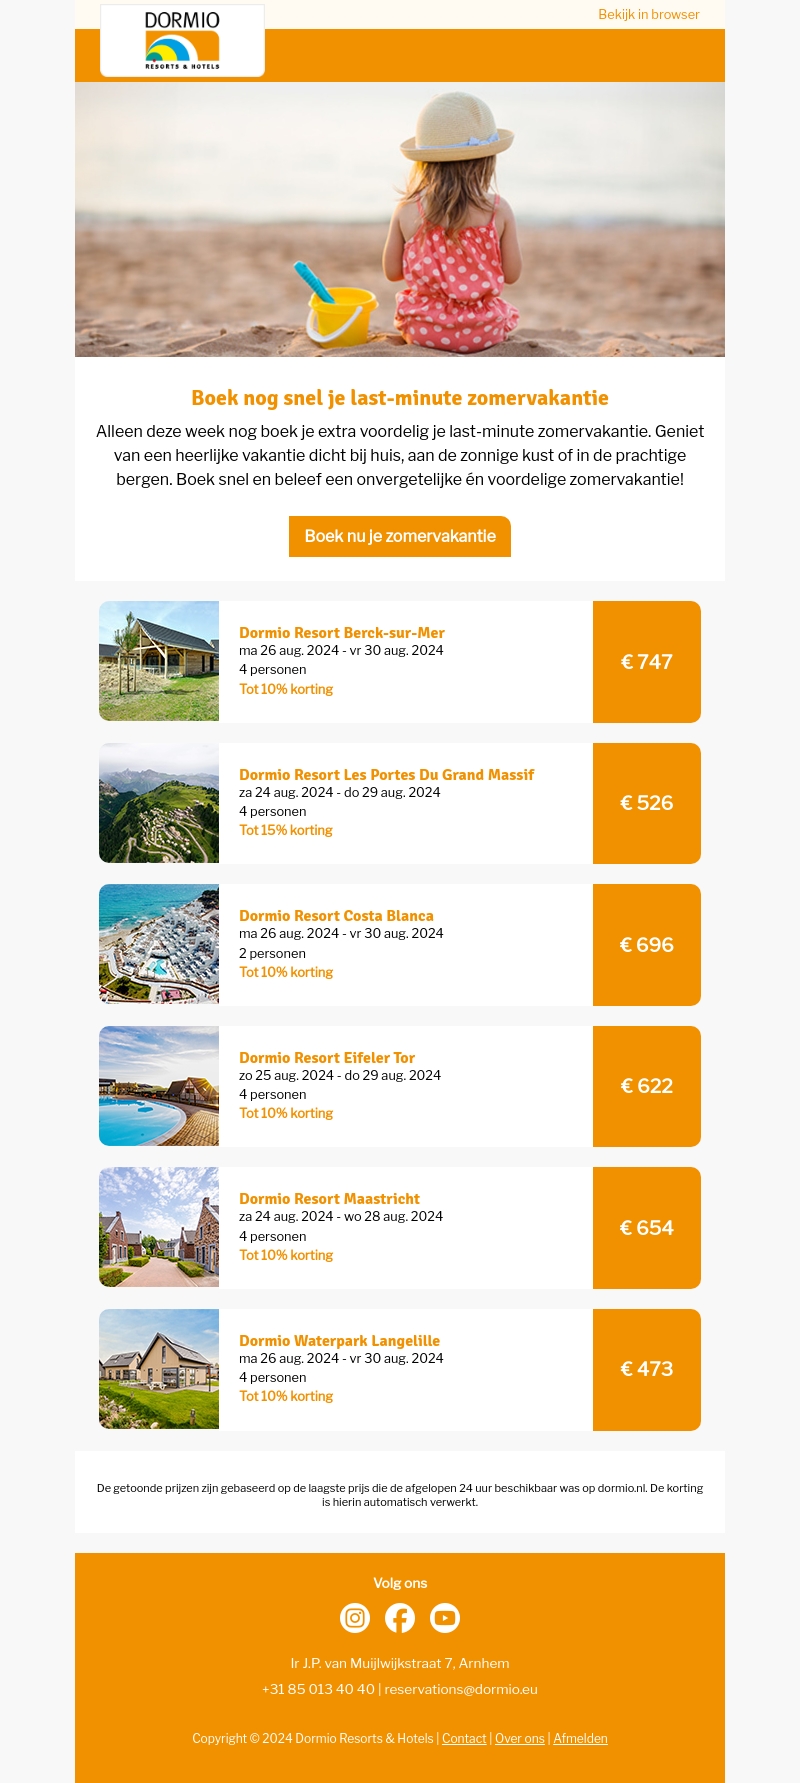
Task: Click the Maastricht resort thumbnail
Action: point(159,1227)
